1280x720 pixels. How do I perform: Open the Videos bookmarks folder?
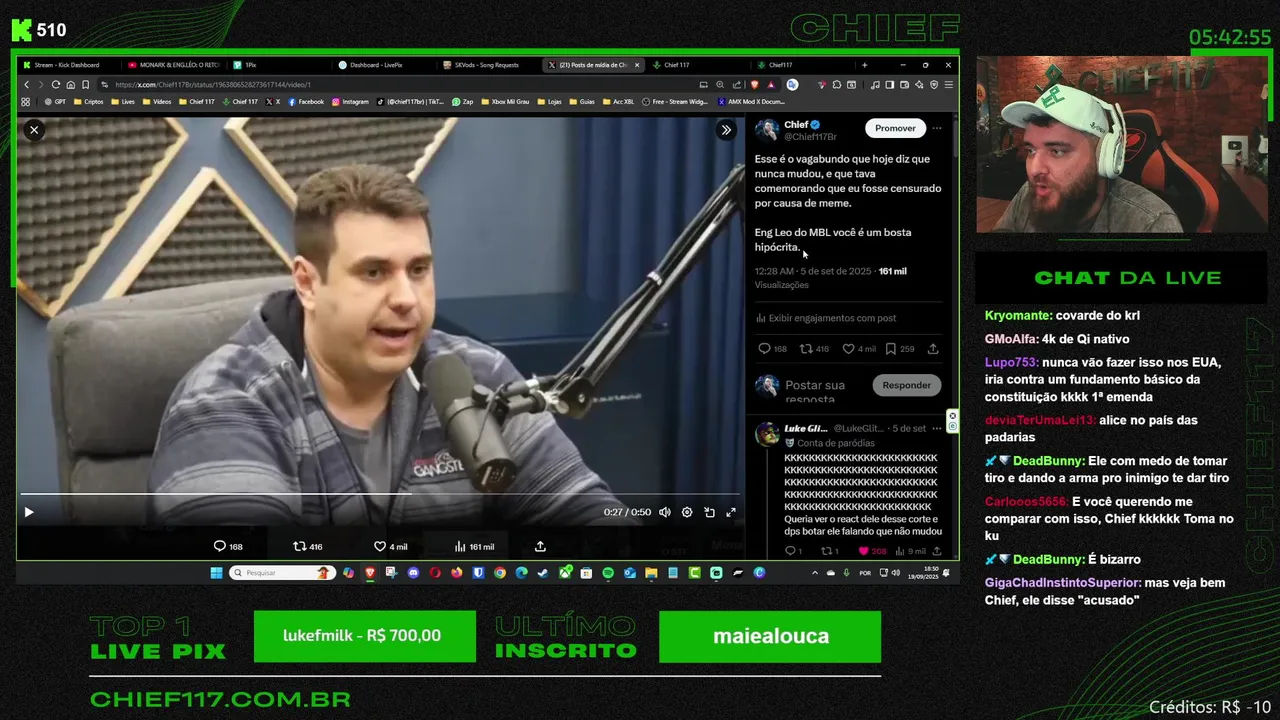[x=157, y=102]
